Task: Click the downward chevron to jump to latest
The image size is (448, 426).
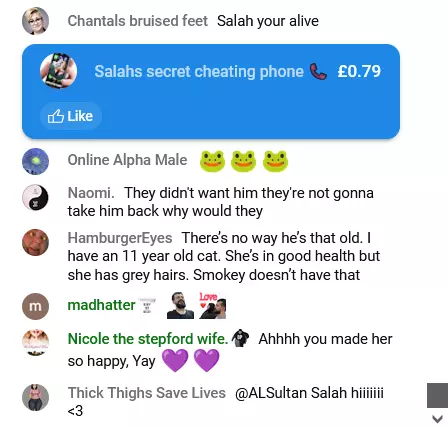Action: pyautogui.click(x=437, y=419)
